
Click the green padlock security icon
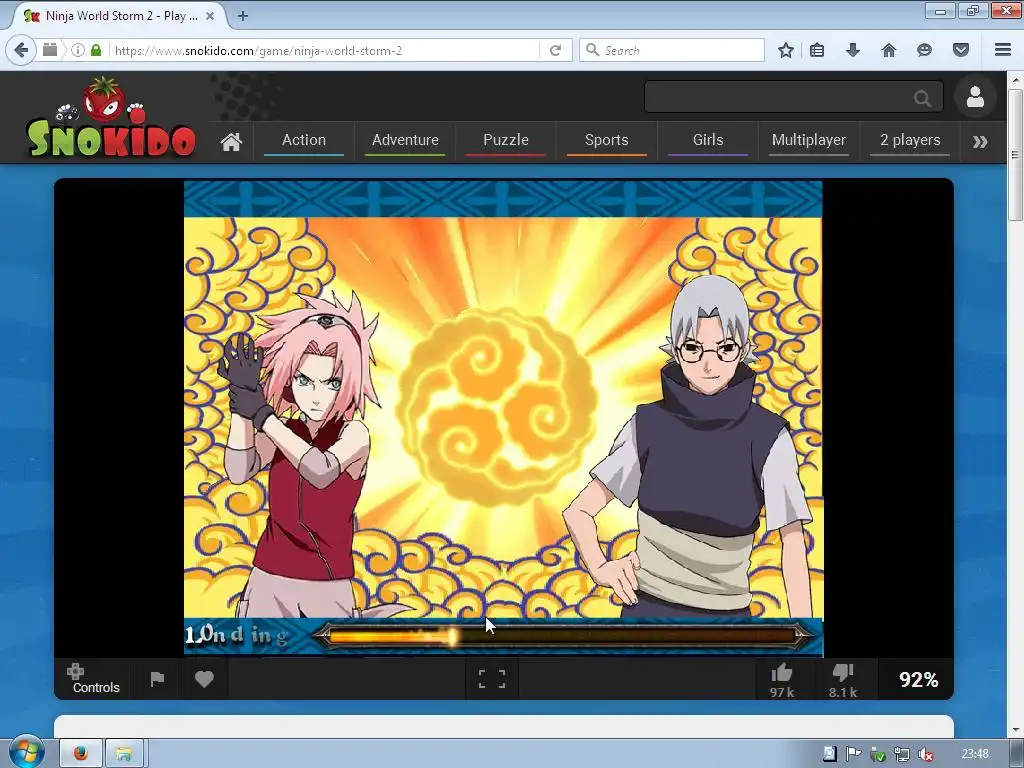point(96,50)
